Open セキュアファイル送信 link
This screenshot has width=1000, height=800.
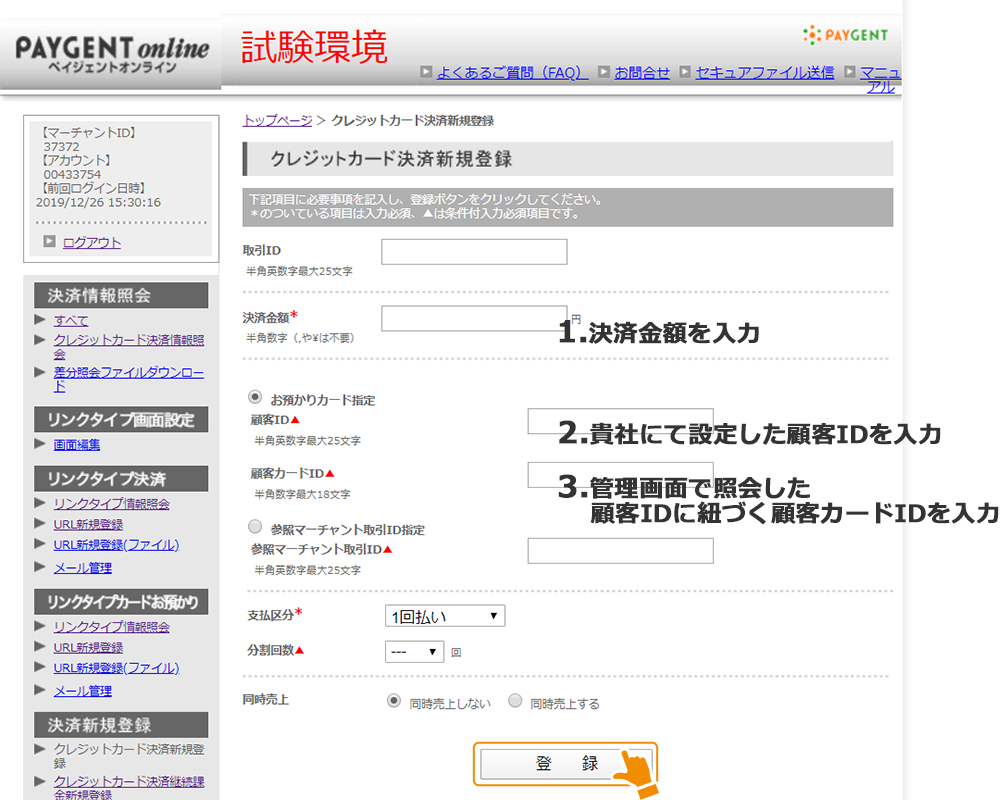point(765,73)
